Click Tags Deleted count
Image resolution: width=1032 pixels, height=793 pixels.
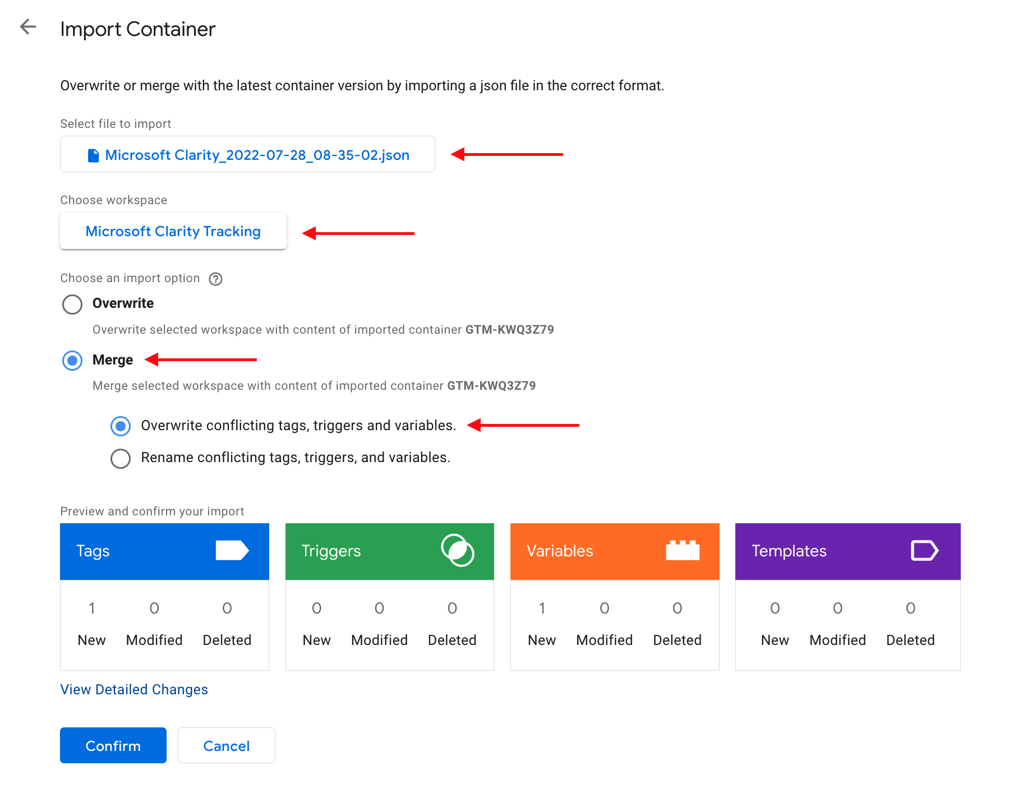click(x=227, y=608)
